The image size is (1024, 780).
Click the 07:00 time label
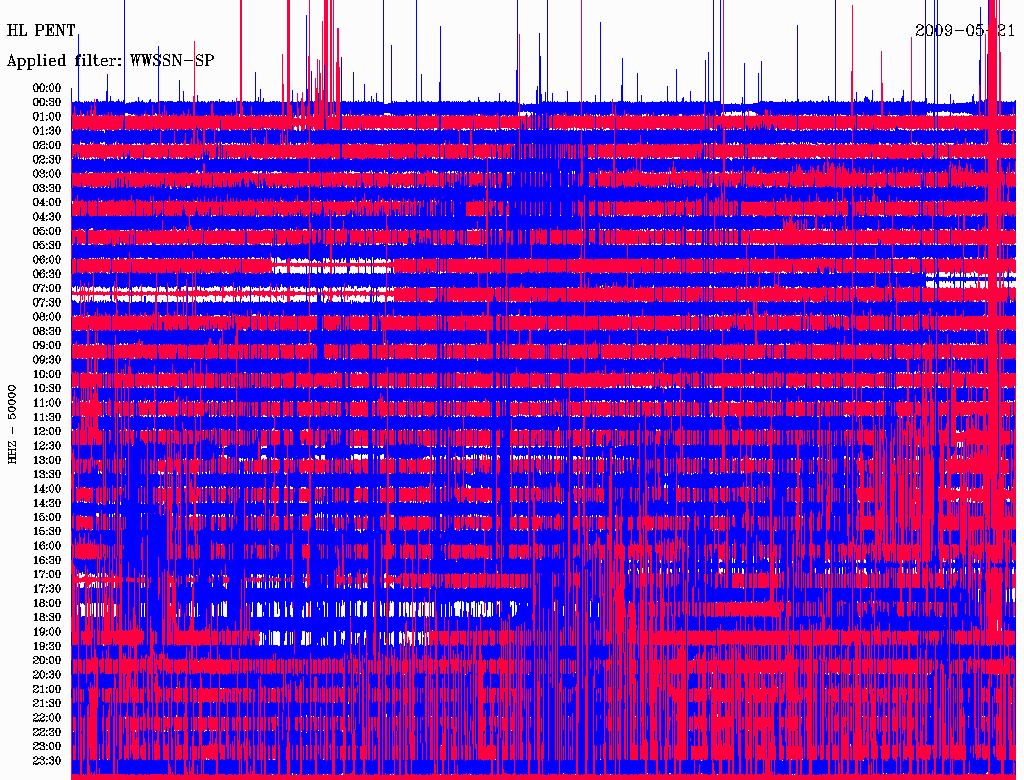[47, 289]
